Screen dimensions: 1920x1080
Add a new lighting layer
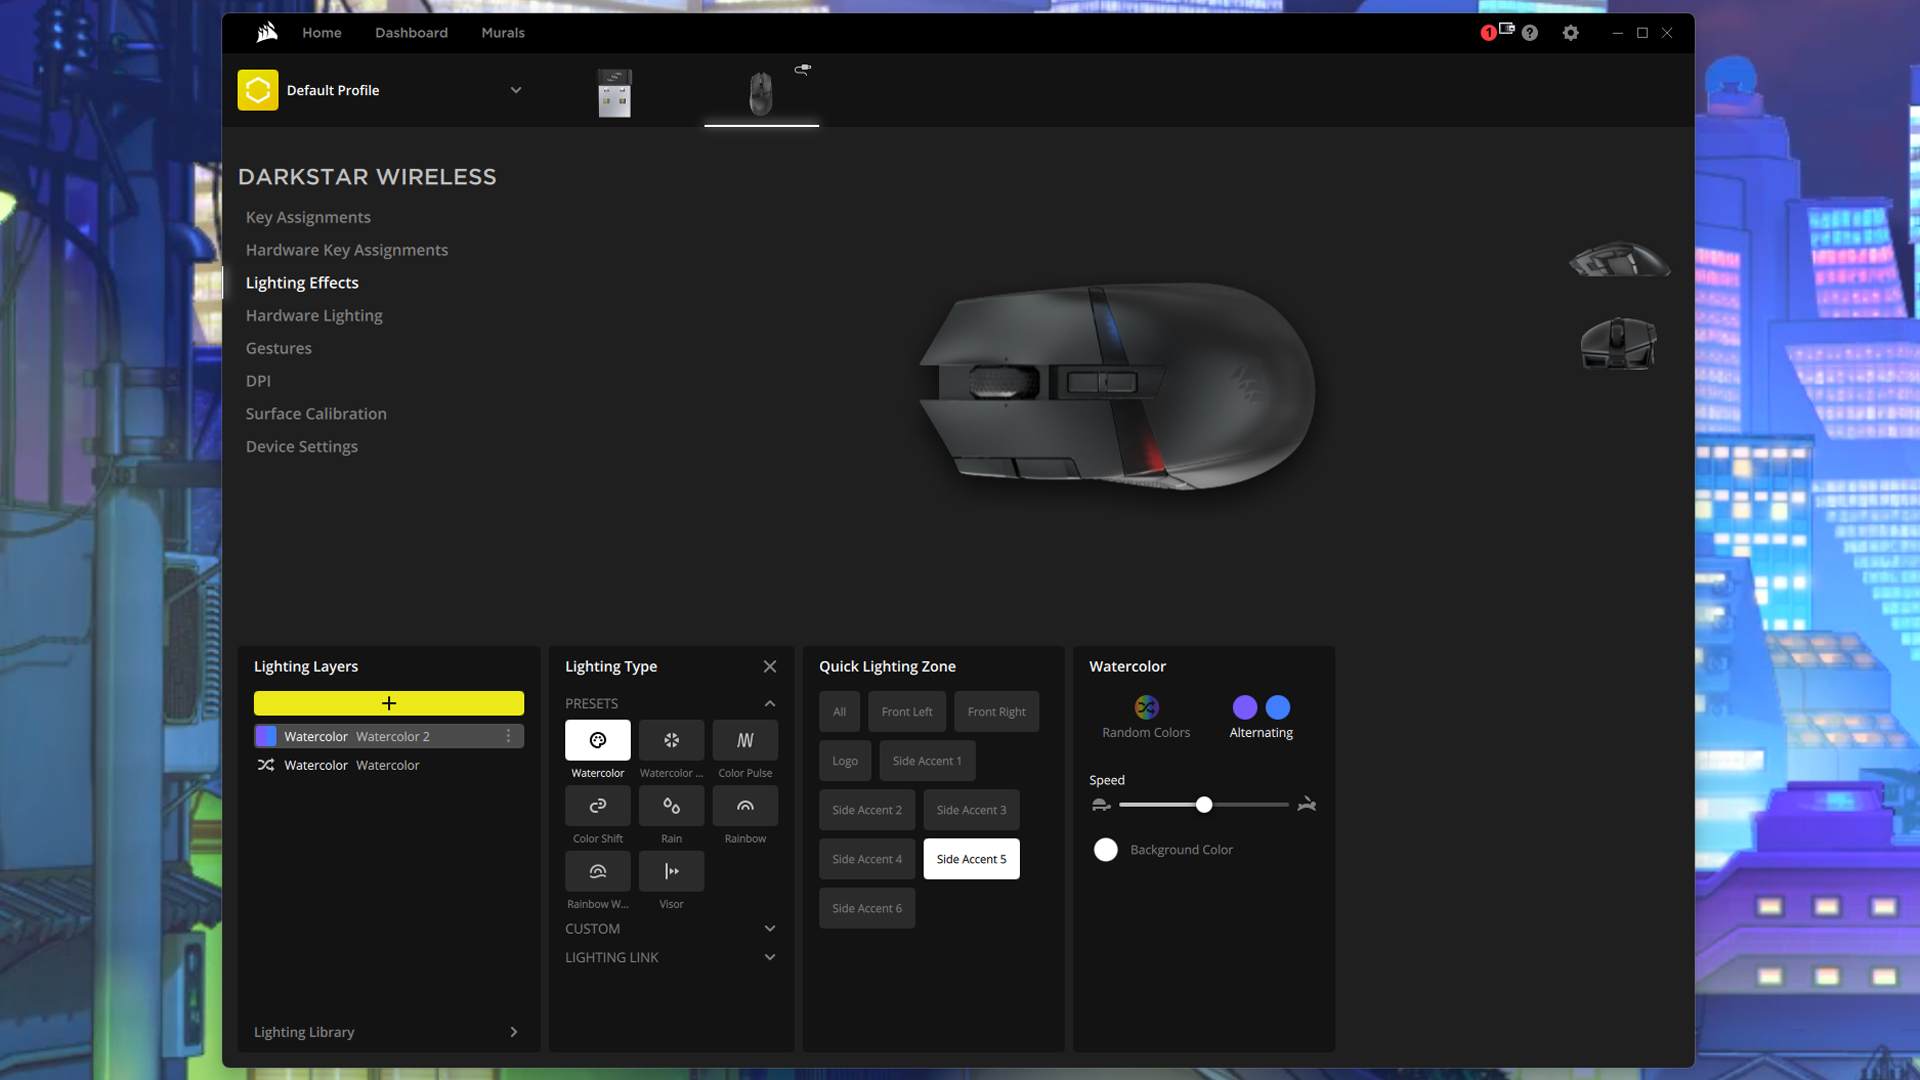click(389, 703)
